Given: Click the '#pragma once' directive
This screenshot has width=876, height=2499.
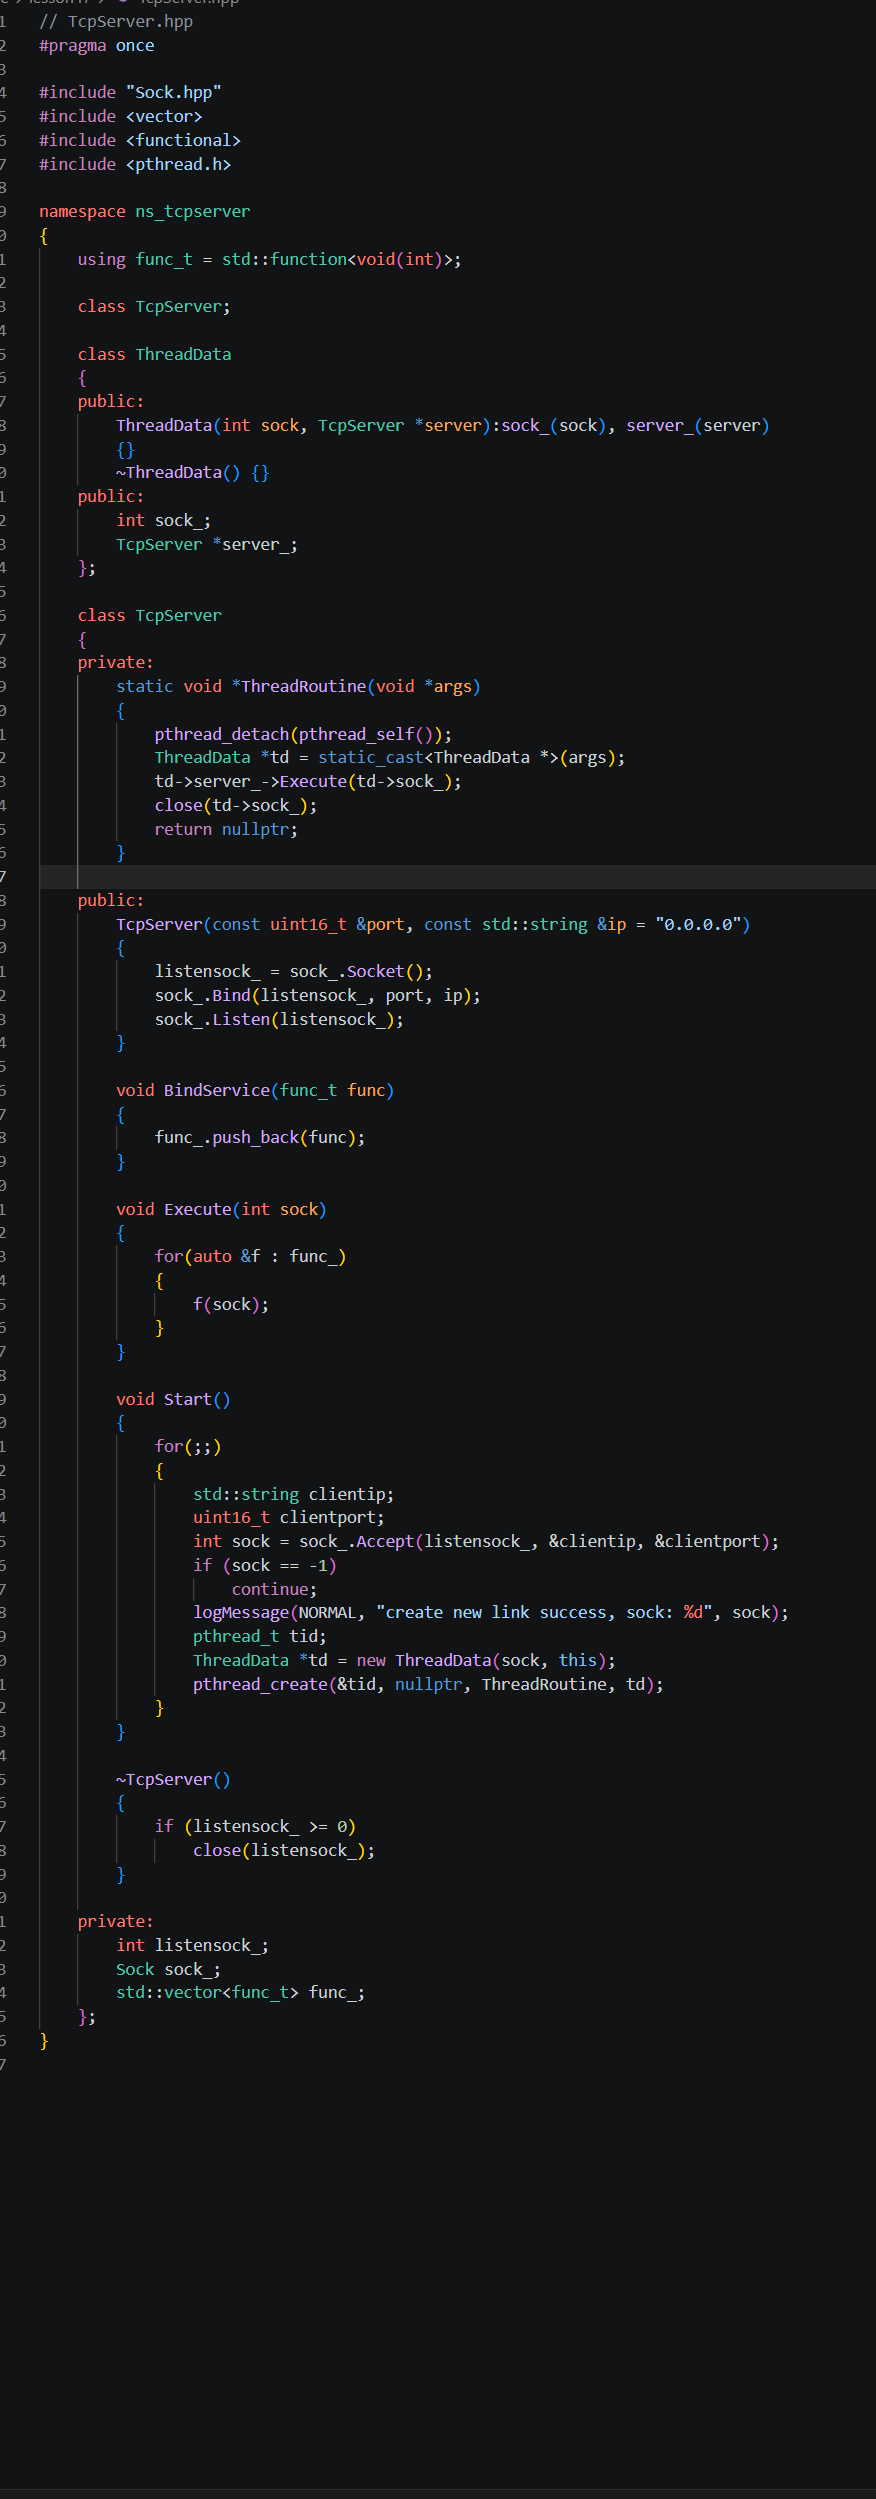Looking at the screenshot, I should 97,46.
